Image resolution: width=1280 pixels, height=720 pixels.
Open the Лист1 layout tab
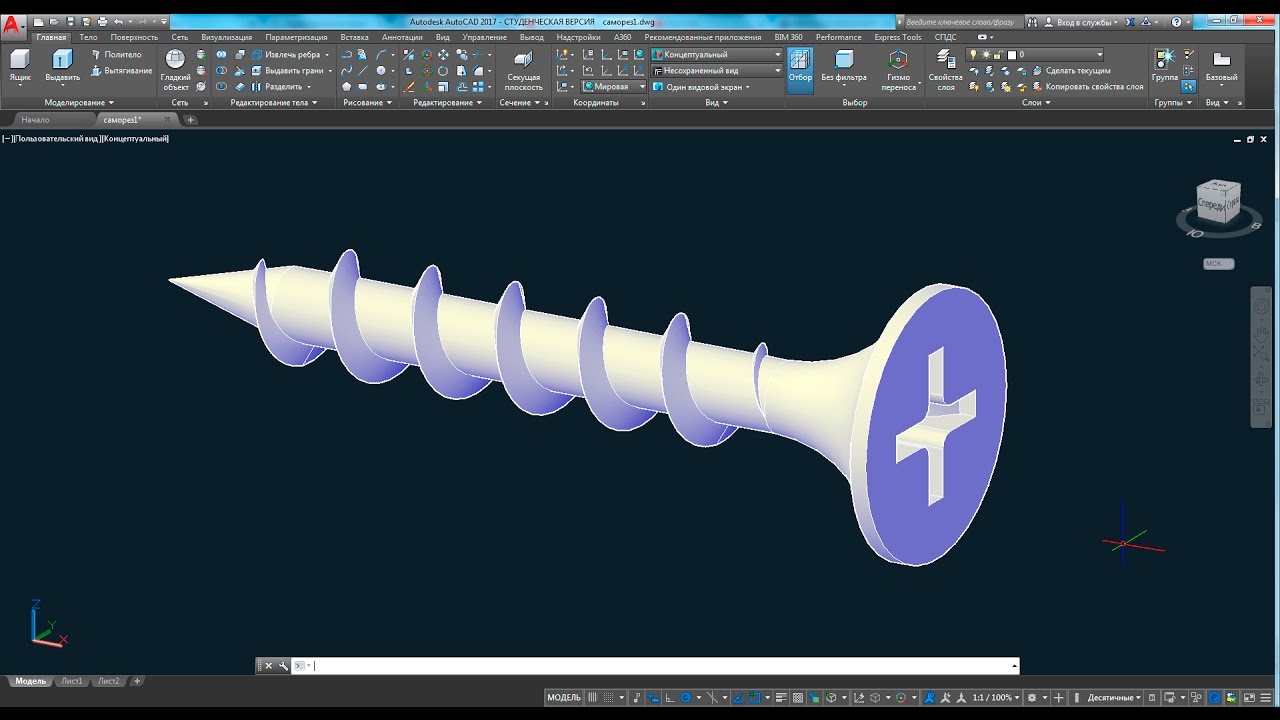coord(71,681)
